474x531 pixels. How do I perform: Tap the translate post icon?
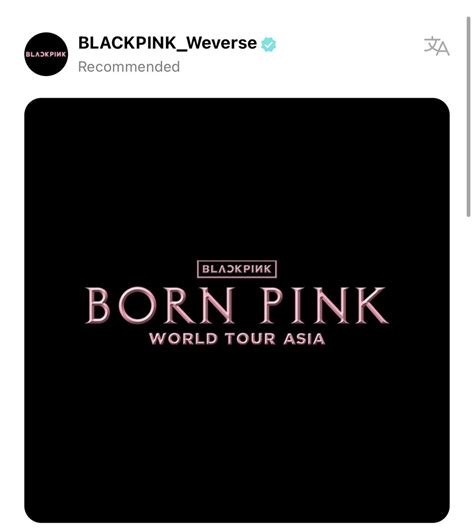[436, 46]
